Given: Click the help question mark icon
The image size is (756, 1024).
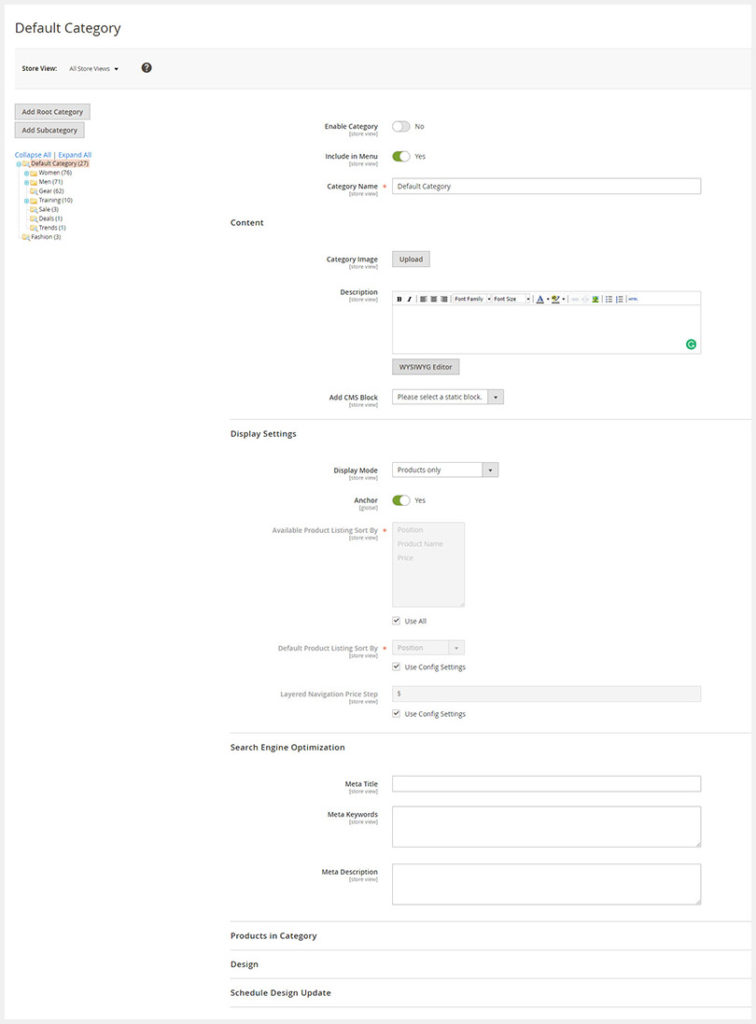Looking at the screenshot, I should (147, 68).
